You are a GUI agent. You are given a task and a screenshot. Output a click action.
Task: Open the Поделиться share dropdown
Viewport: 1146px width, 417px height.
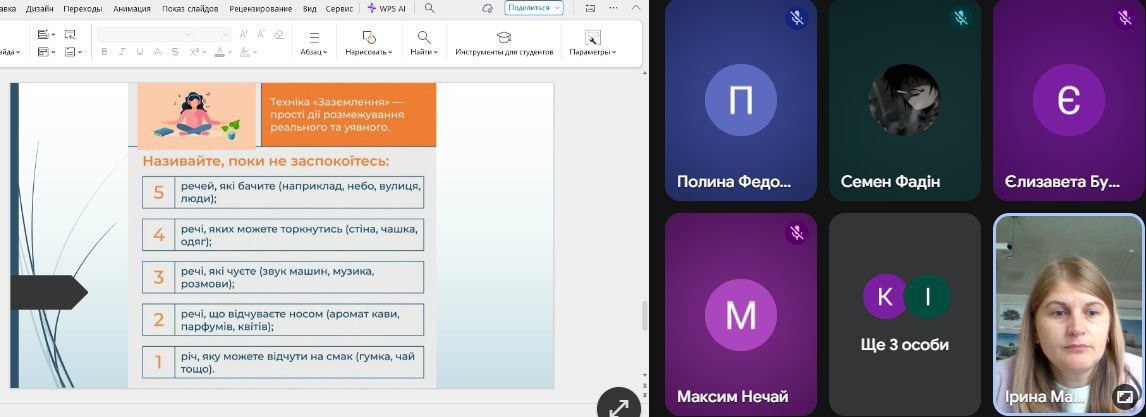(534, 8)
